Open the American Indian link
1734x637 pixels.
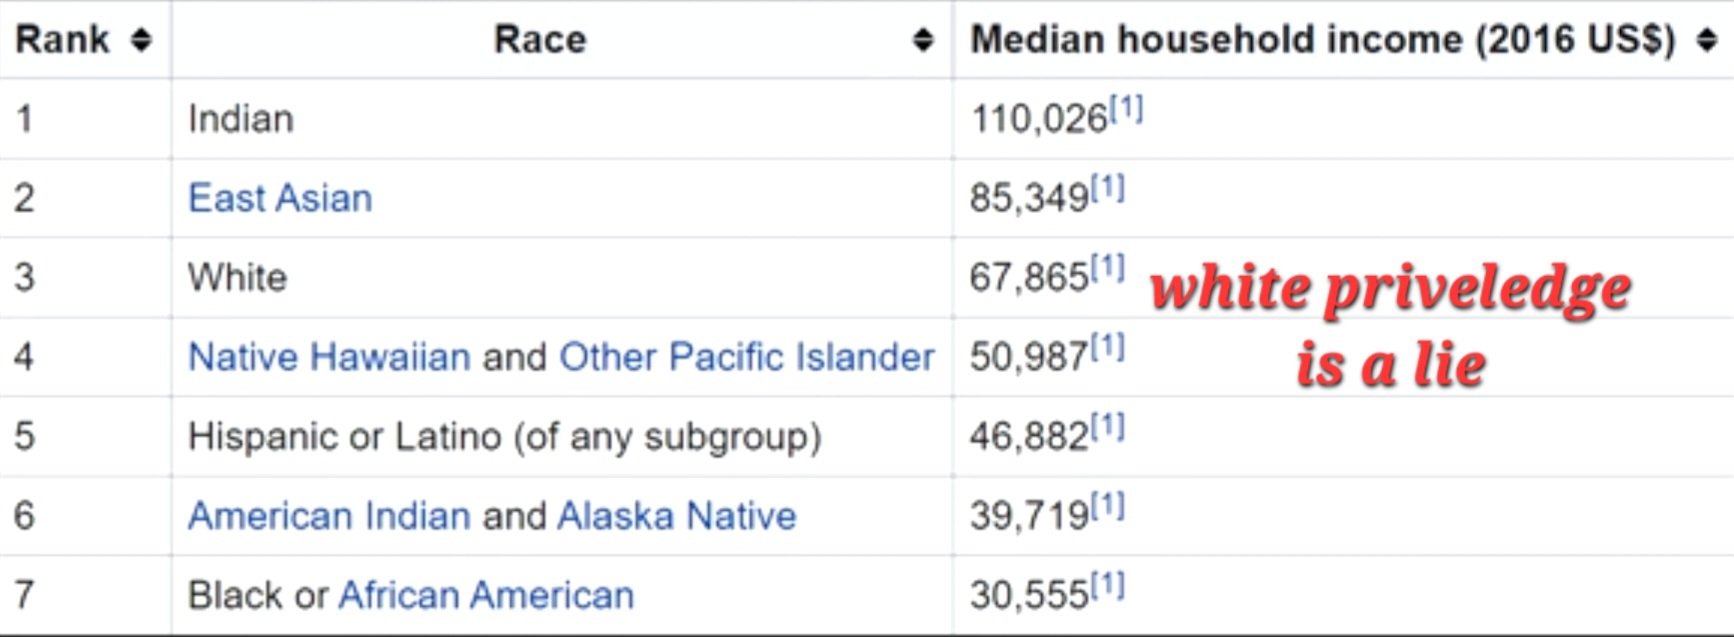(x=329, y=516)
